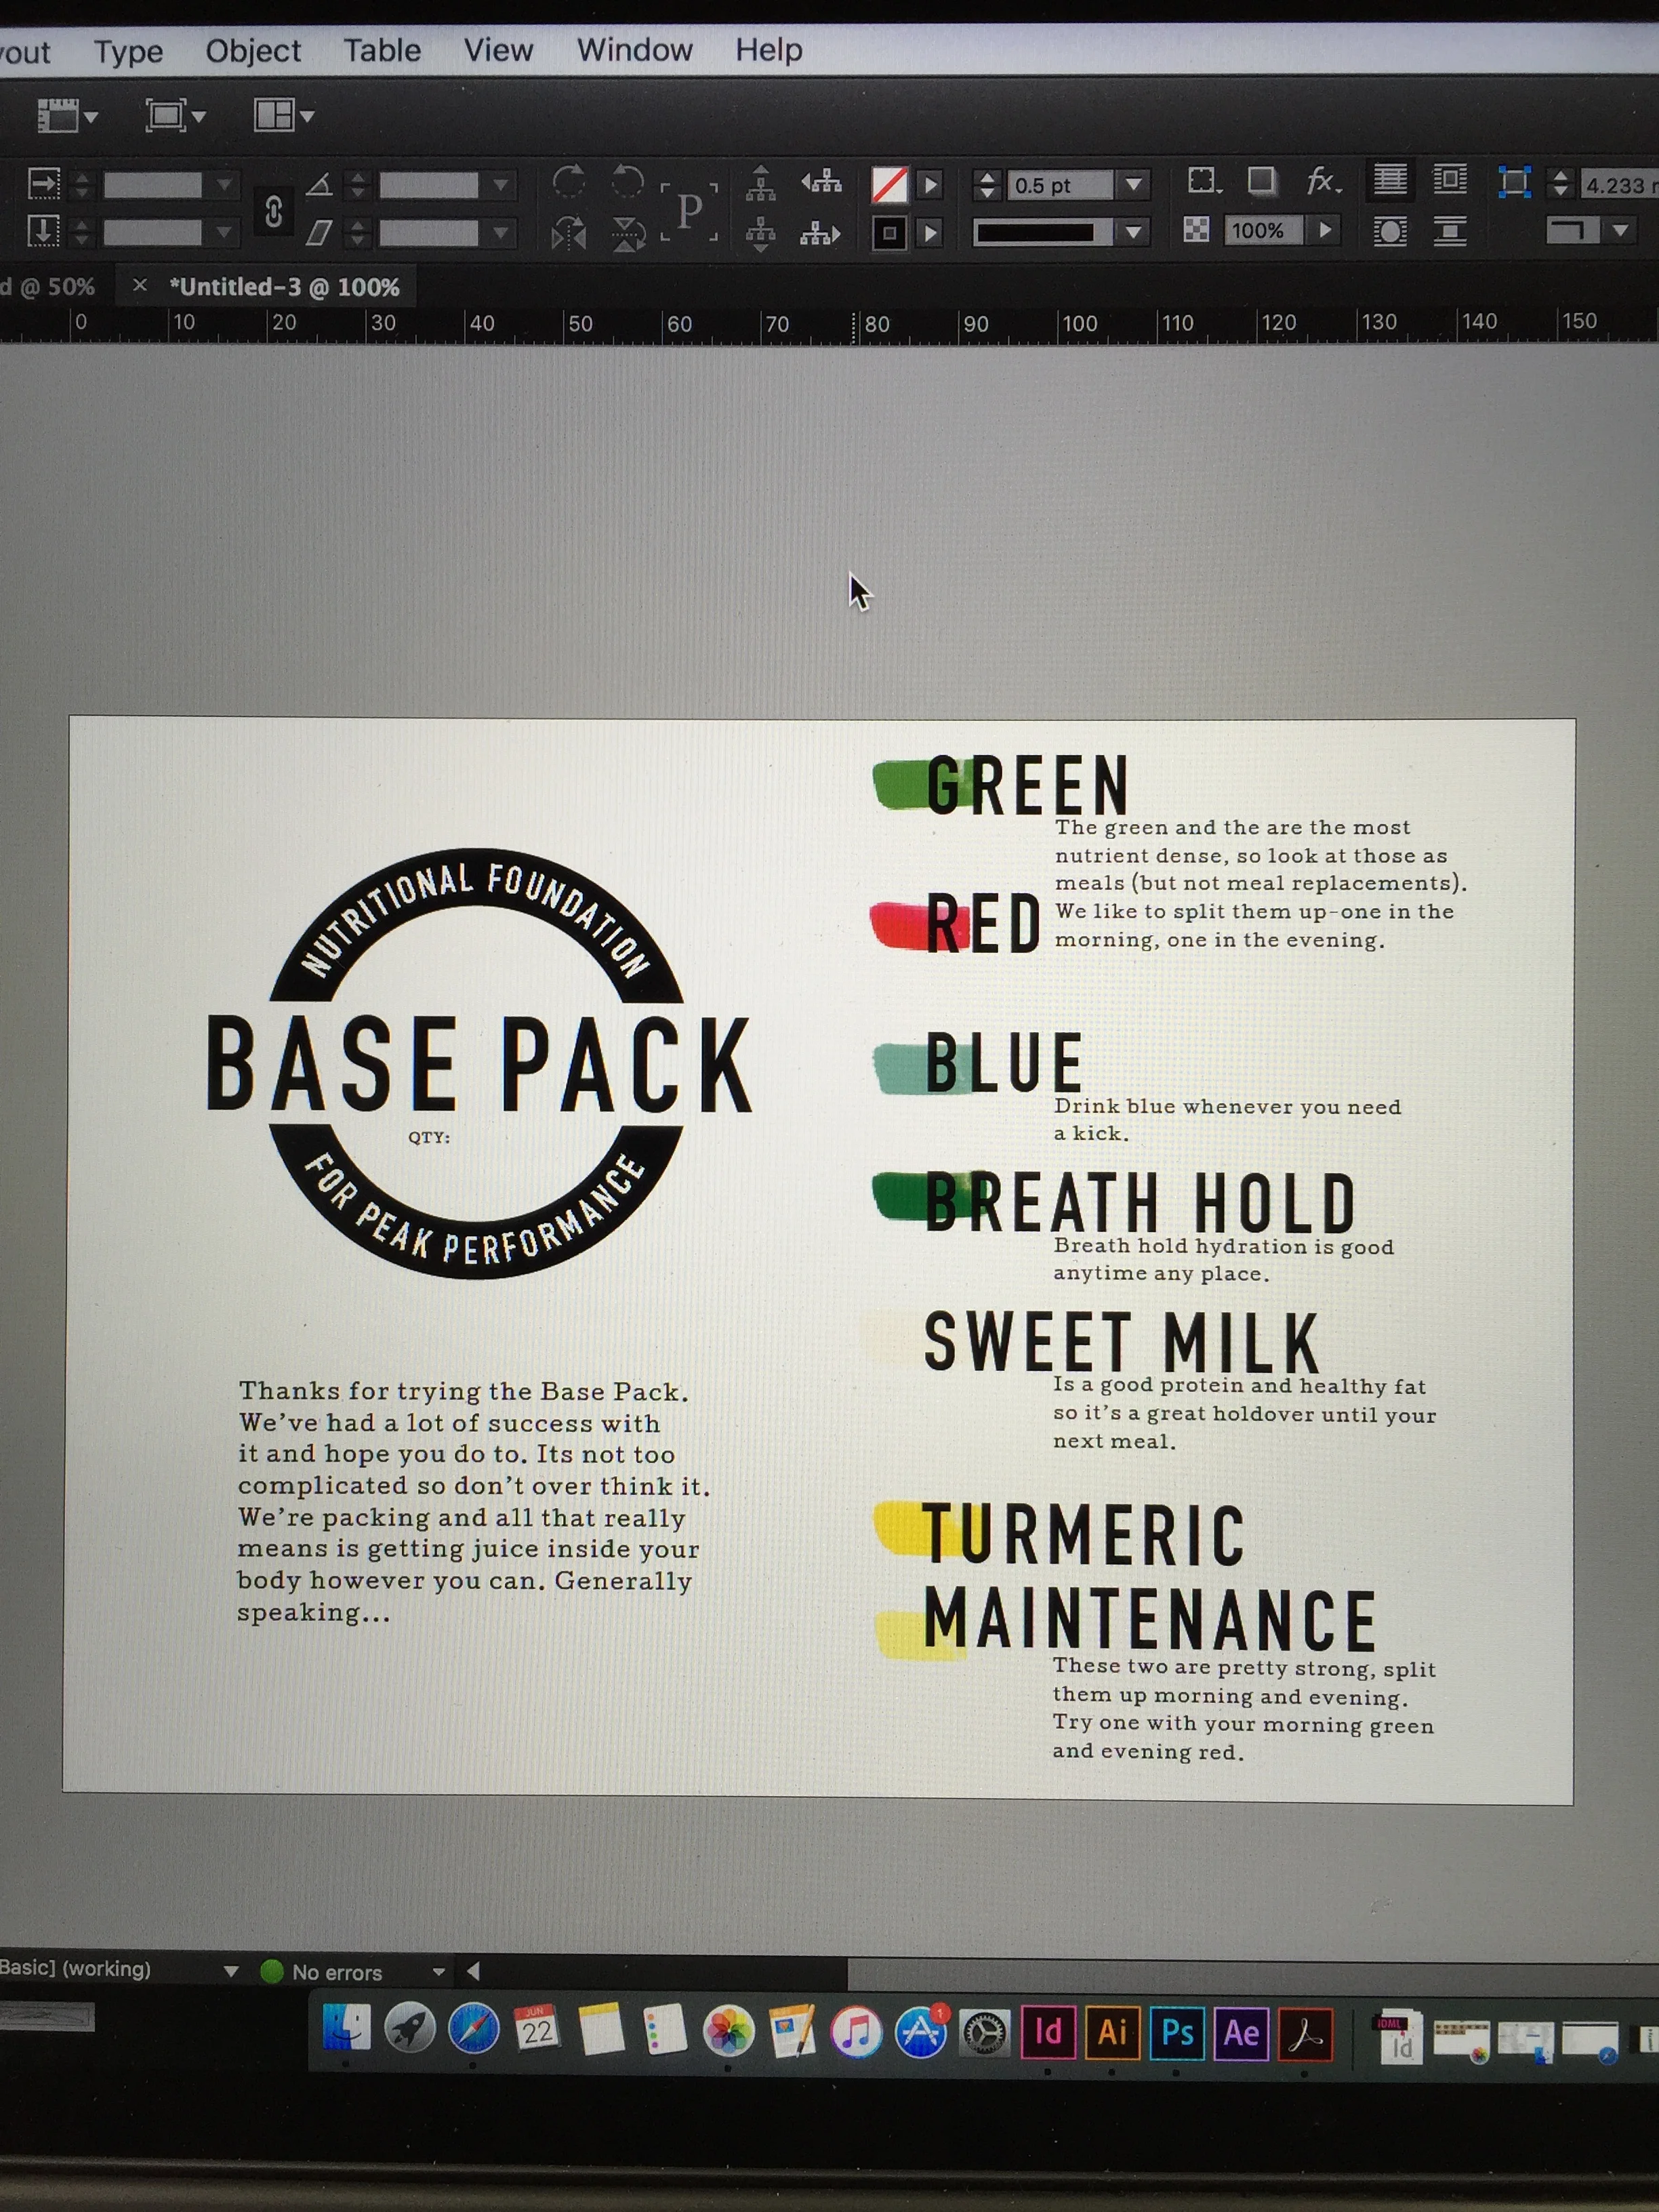Select container icon in toolbar

761,182
